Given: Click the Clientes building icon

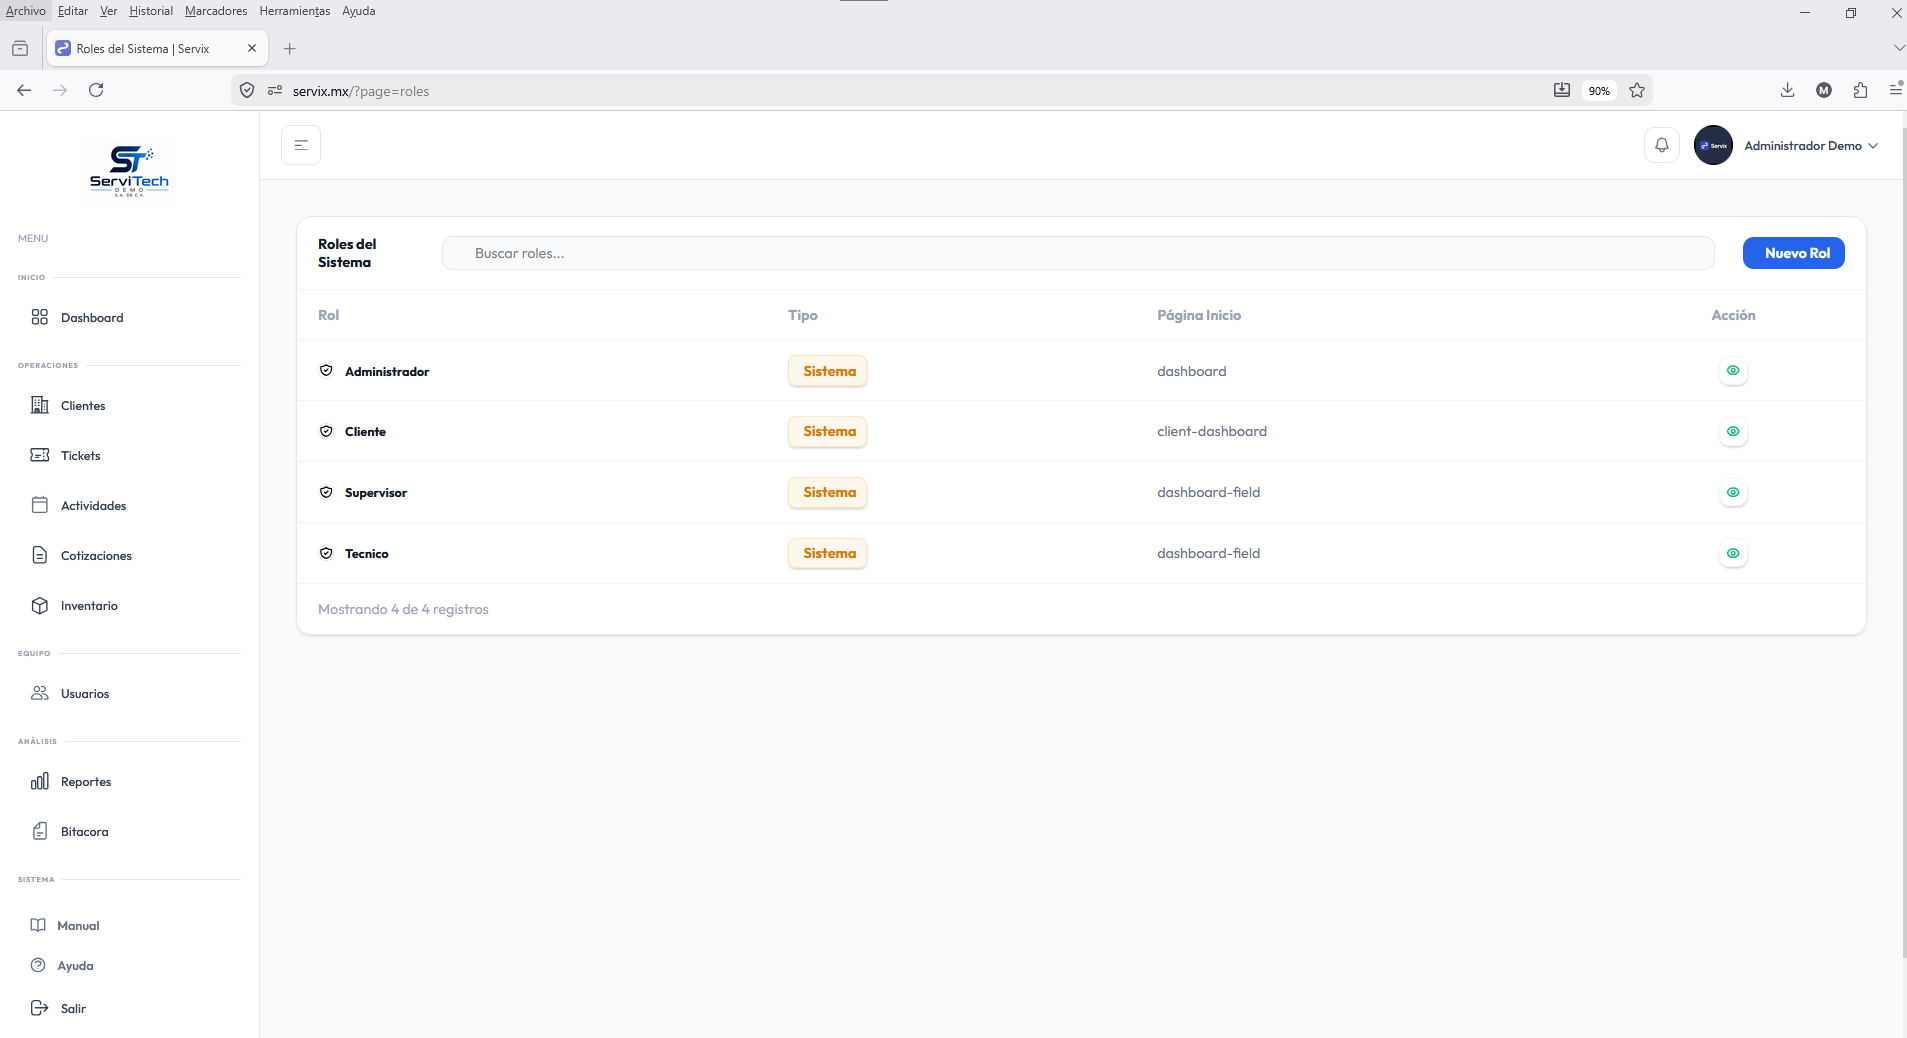Looking at the screenshot, I should click(40, 405).
